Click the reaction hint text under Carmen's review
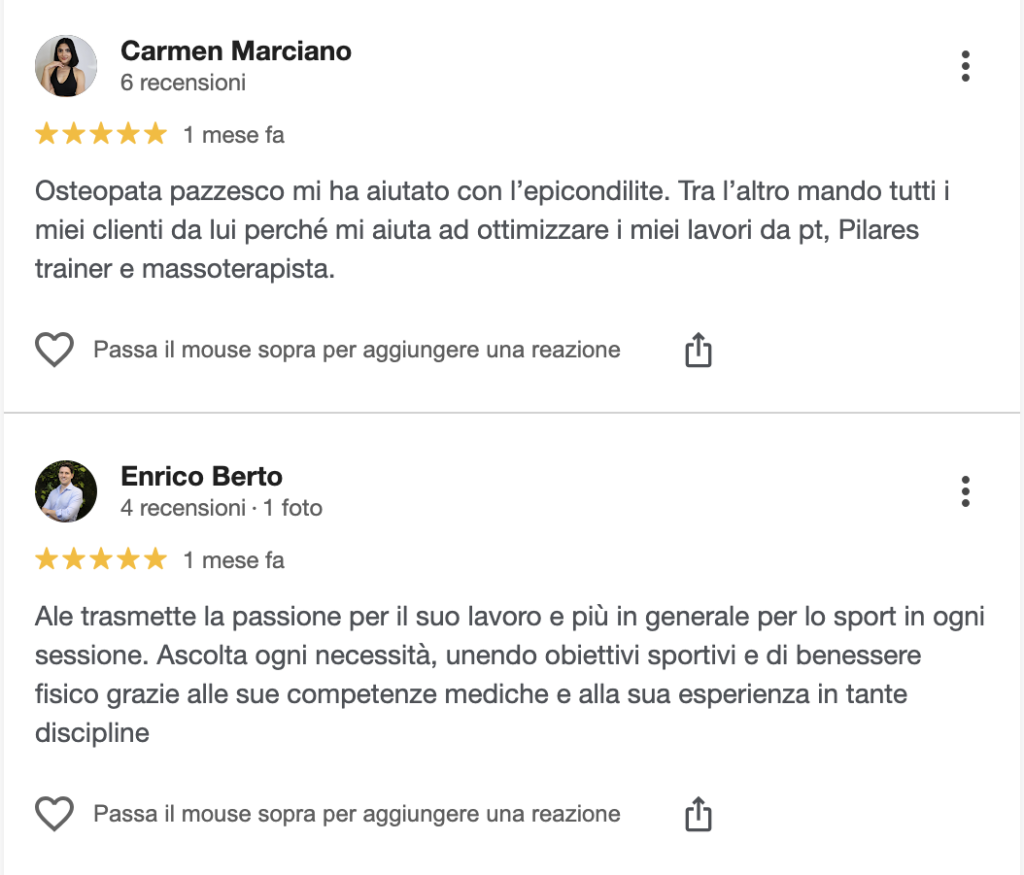The height and width of the screenshot is (875, 1024). click(x=357, y=350)
